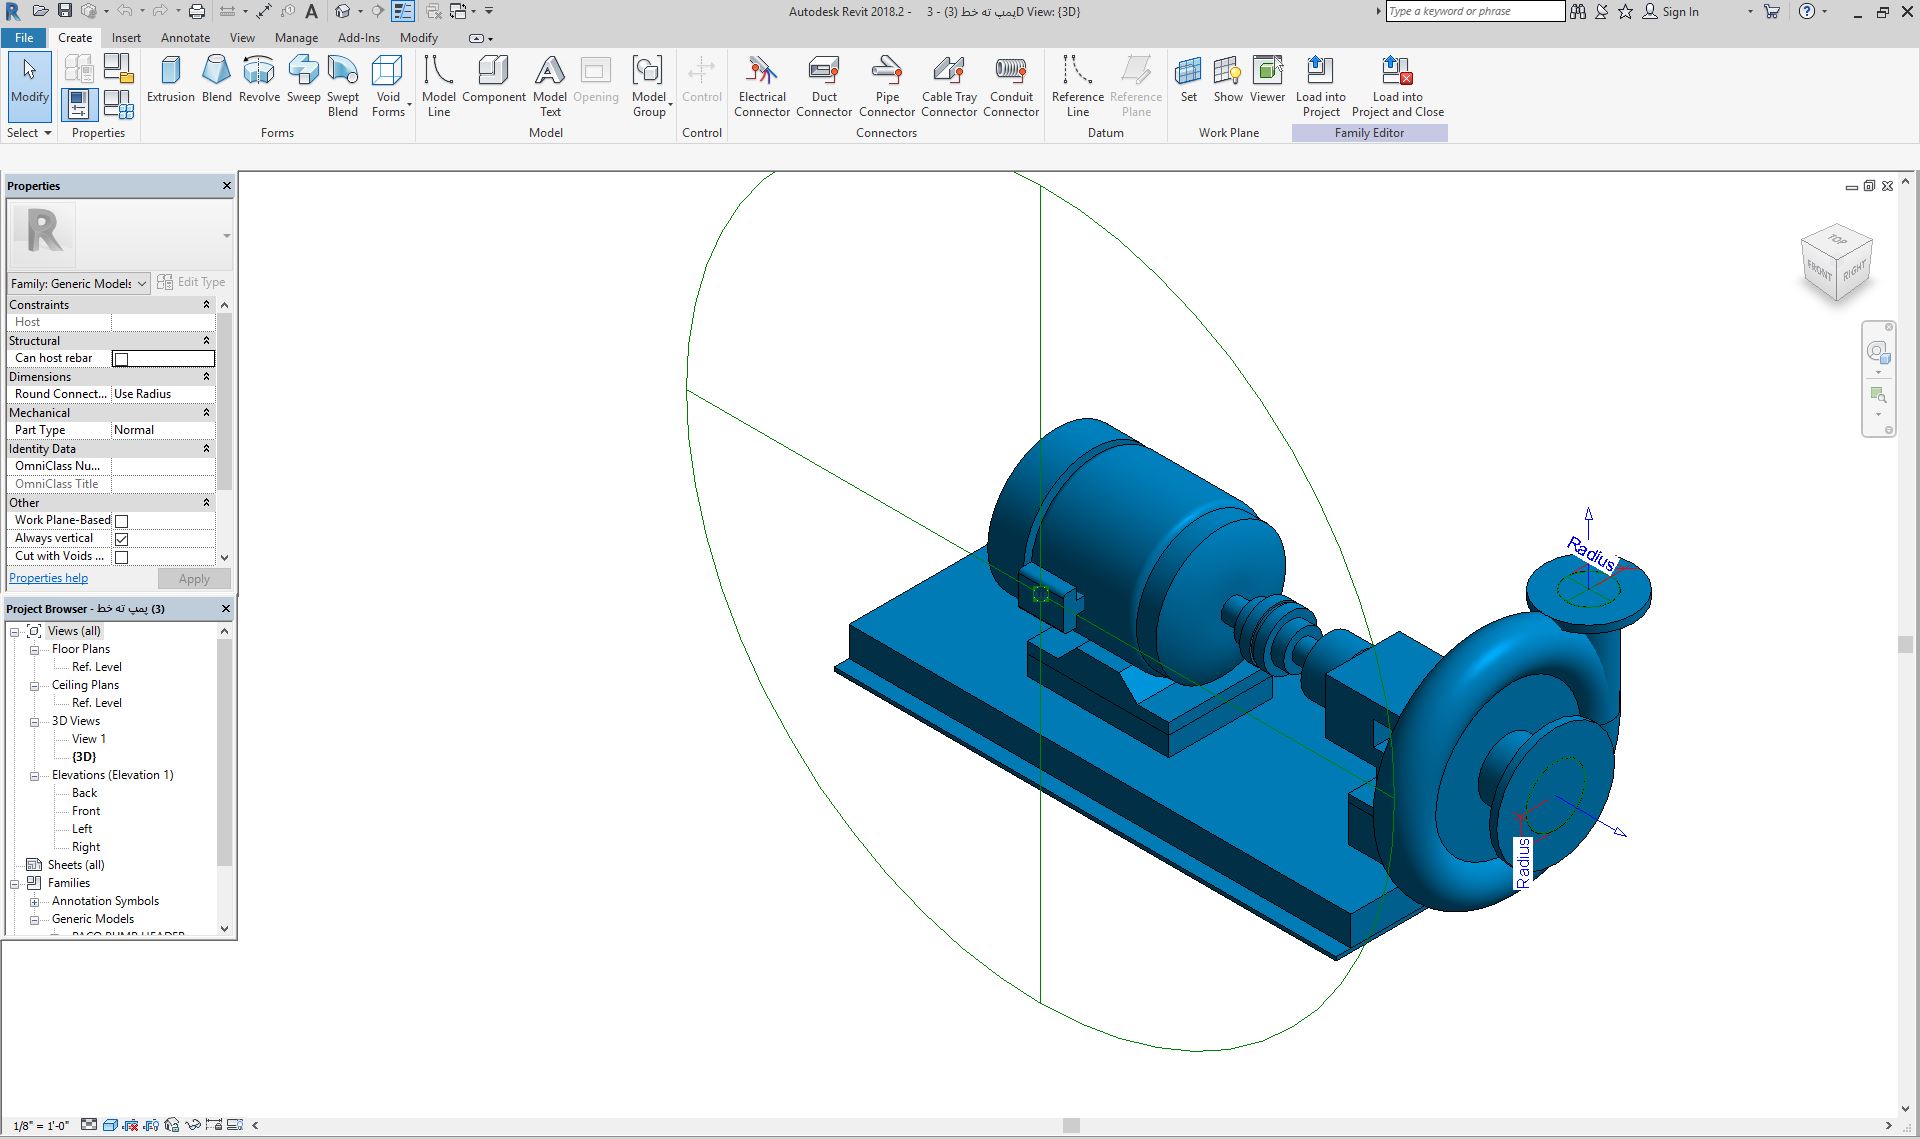This screenshot has width=1920, height=1139.
Task: Click the Apply button in Properties
Action: pos(194,579)
